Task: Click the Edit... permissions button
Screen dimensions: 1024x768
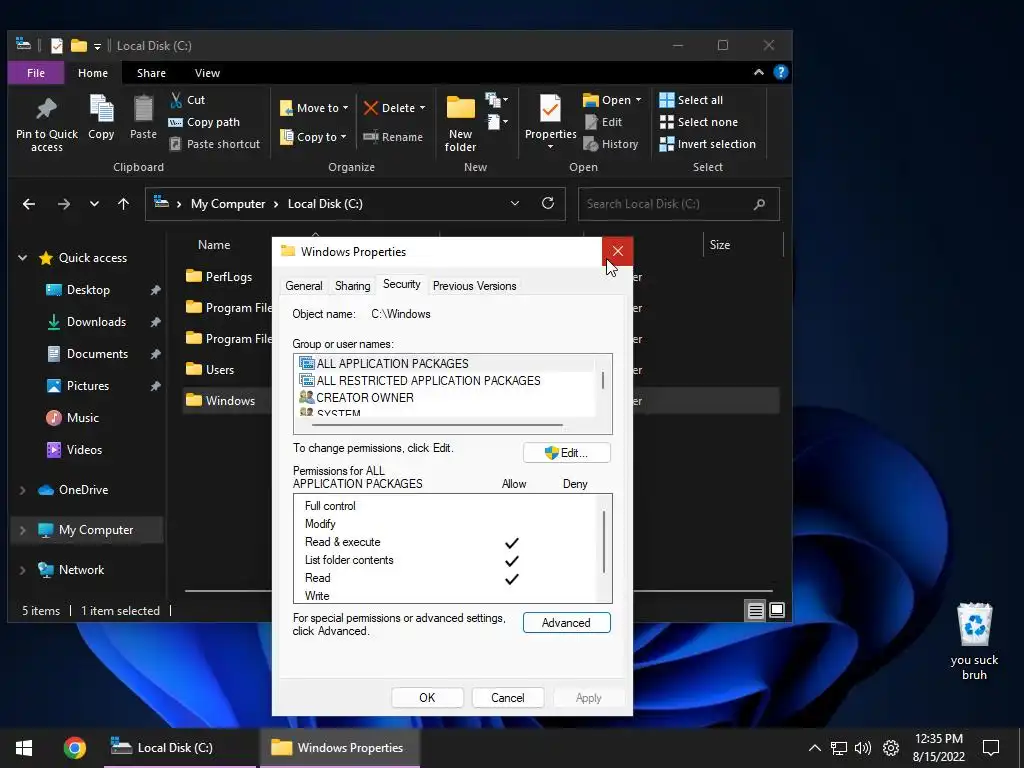Action: 567,453
